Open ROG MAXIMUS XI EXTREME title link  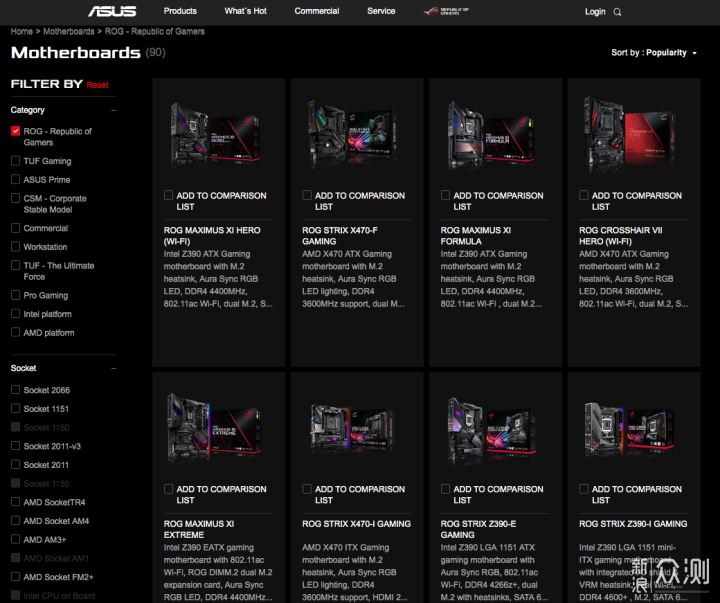click(x=199, y=529)
